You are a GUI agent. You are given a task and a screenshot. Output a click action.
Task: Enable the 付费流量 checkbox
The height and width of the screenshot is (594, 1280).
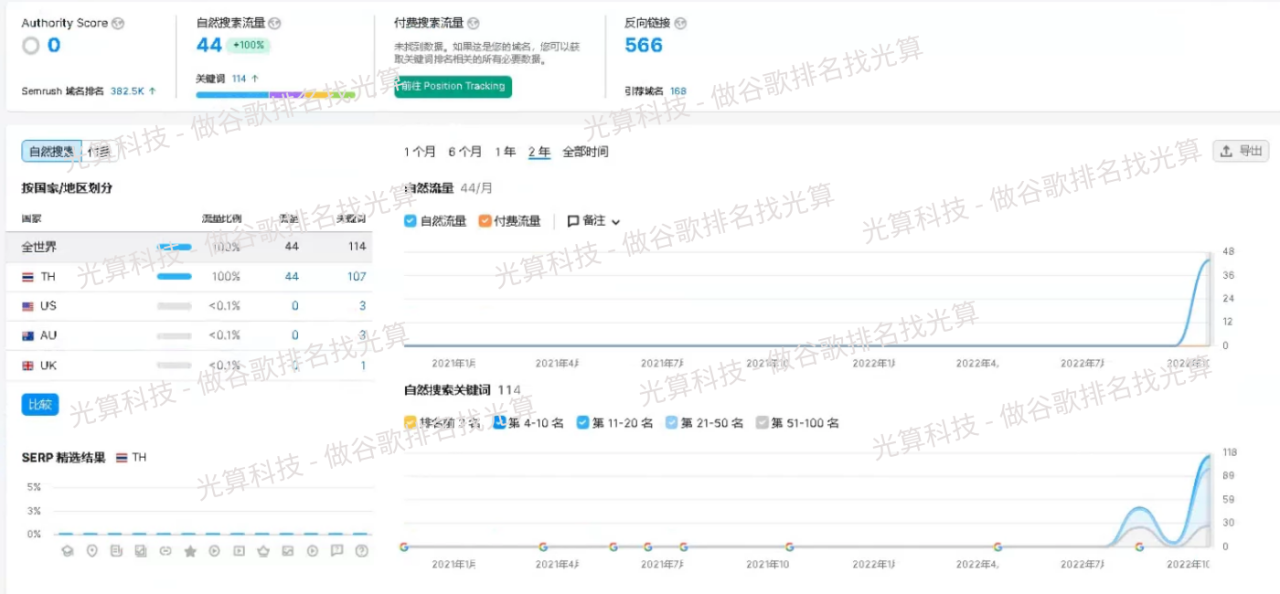pos(484,221)
